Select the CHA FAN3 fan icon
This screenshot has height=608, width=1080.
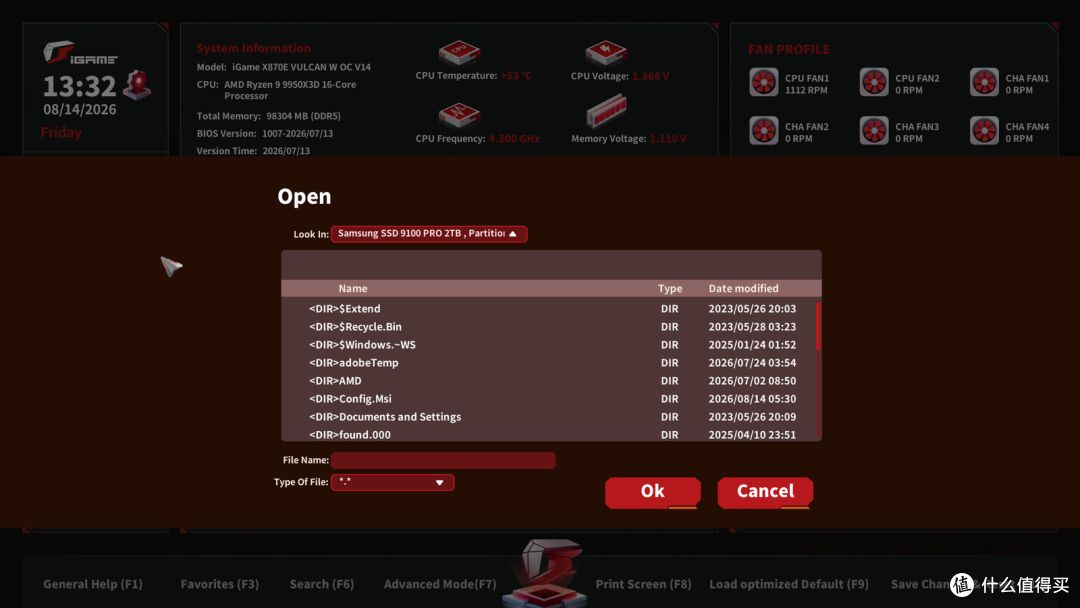[874, 131]
